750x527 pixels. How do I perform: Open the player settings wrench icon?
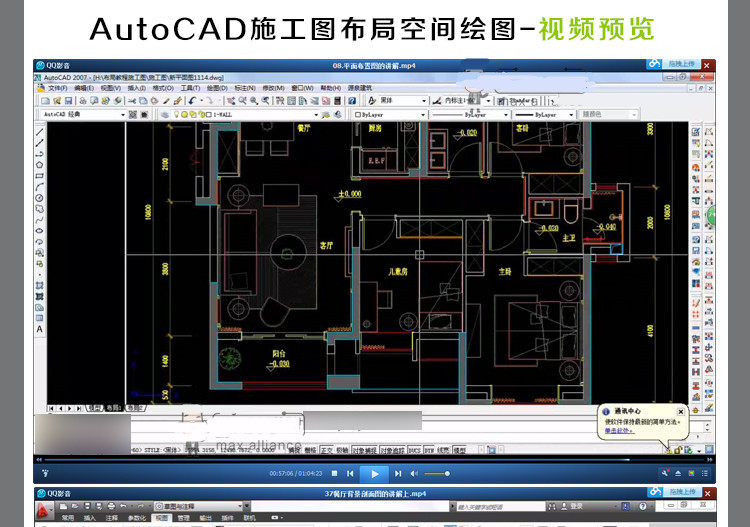(x=665, y=473)
